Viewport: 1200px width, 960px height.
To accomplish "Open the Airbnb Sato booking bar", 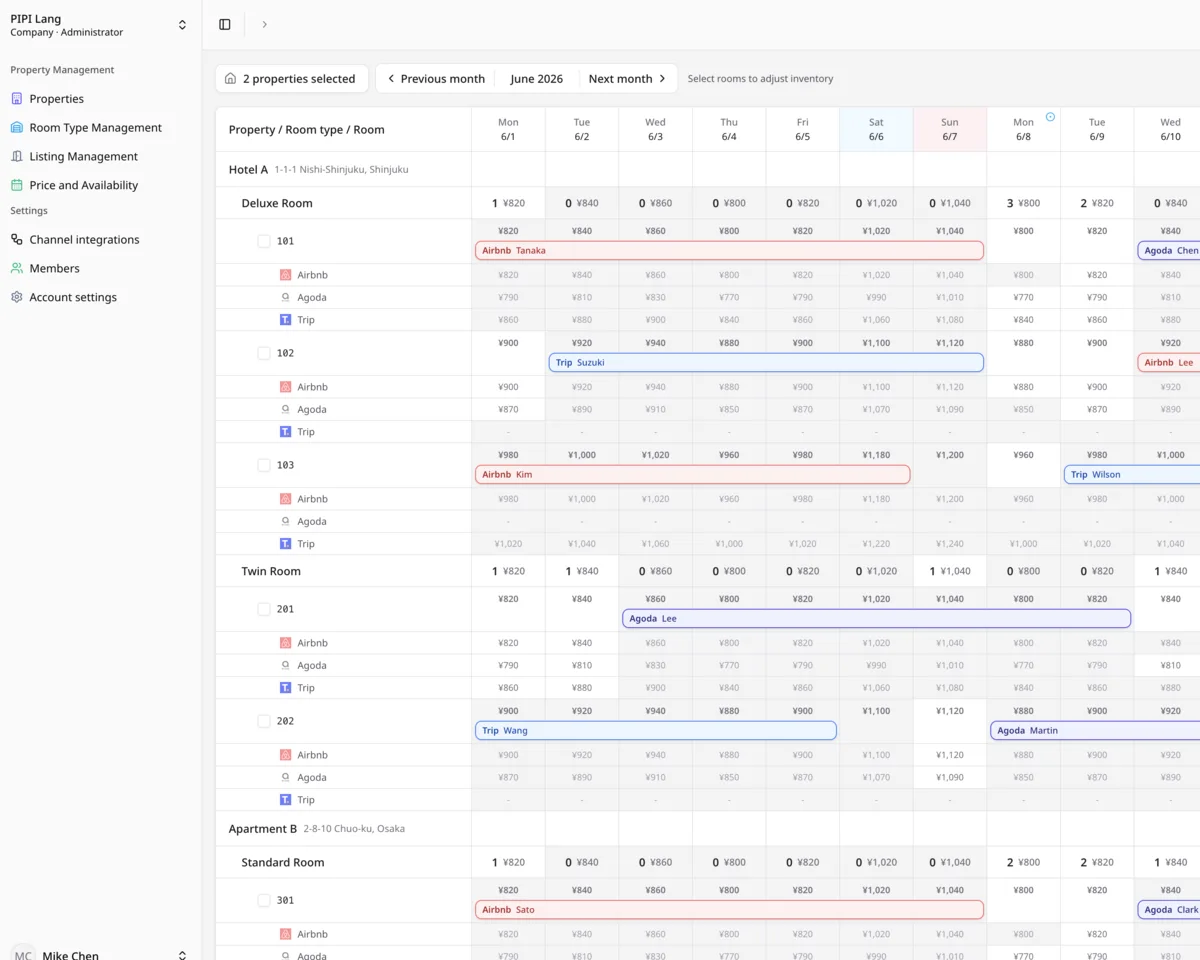I will coord(729,909).
